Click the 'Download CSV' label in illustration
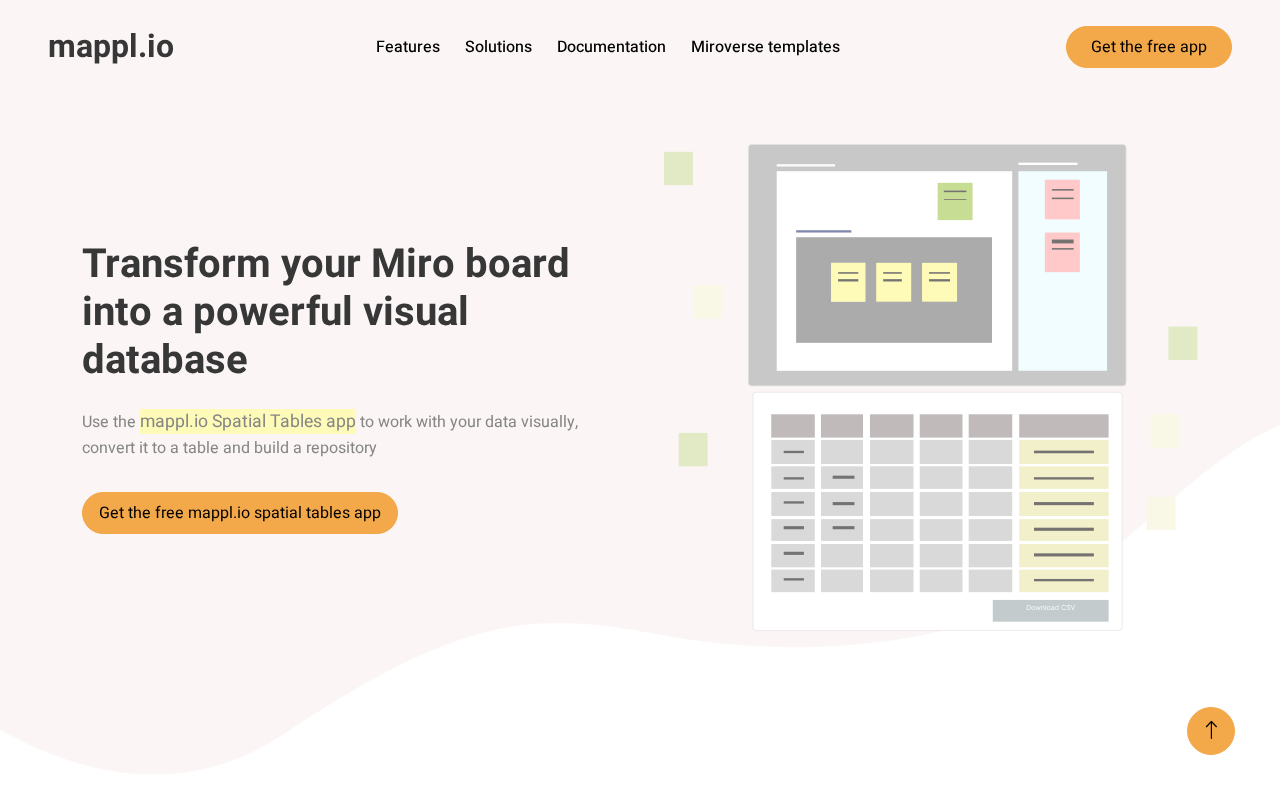Image resolution: width=1280 pixels, height=800 pixels. click(1050, 608)
